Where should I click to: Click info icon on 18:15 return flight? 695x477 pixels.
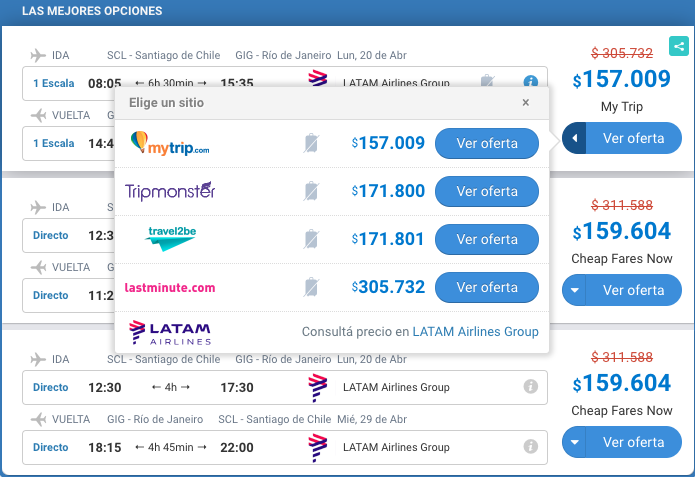531,446
